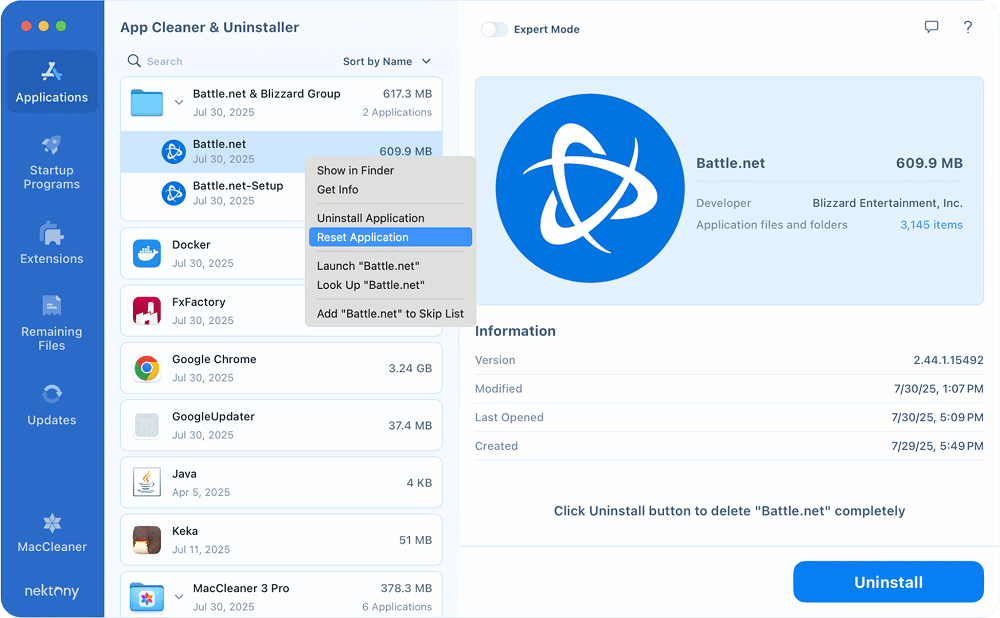
Task: Click the MacCleaner 3 Pro folder icon
Action: tap(147, 597)
